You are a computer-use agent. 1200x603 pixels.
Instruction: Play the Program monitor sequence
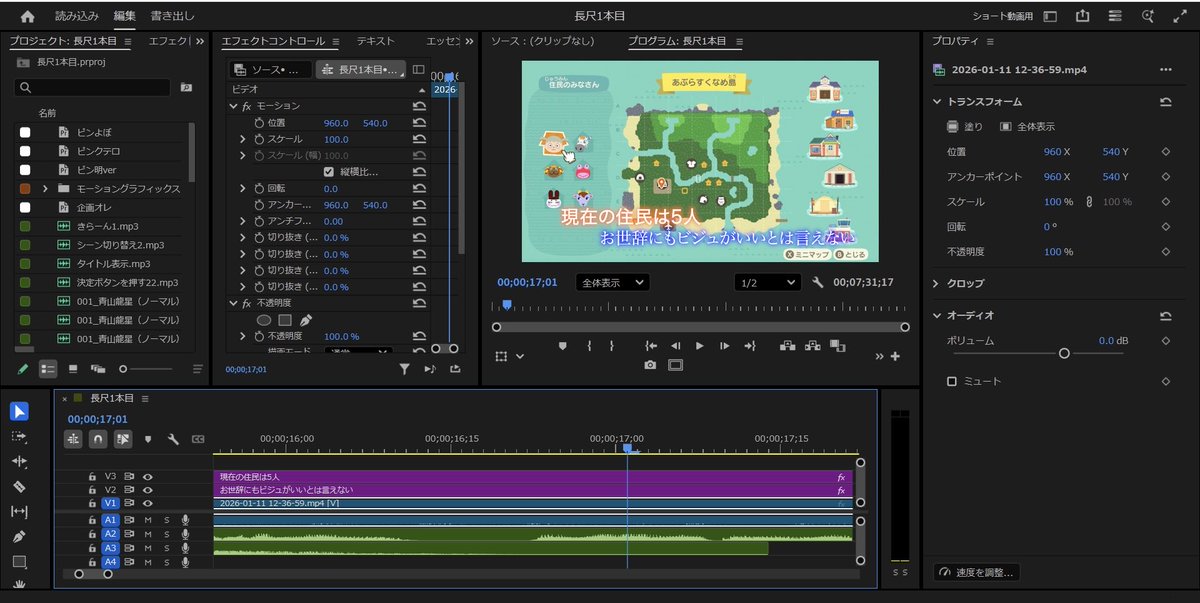(700, 346)
